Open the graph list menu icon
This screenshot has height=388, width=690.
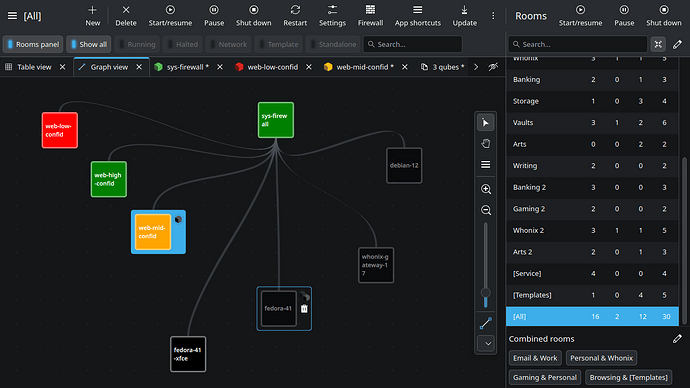tap(485, 165)
